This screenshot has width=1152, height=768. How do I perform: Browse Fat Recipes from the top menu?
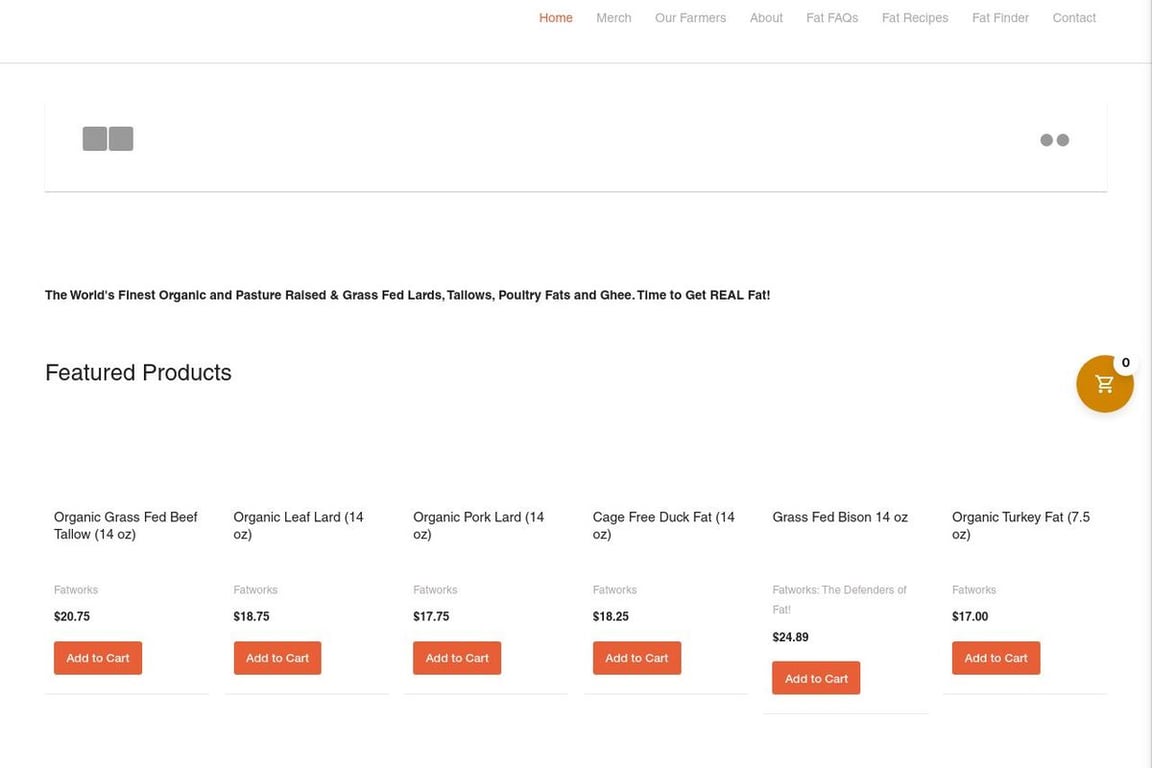[914, 18]
